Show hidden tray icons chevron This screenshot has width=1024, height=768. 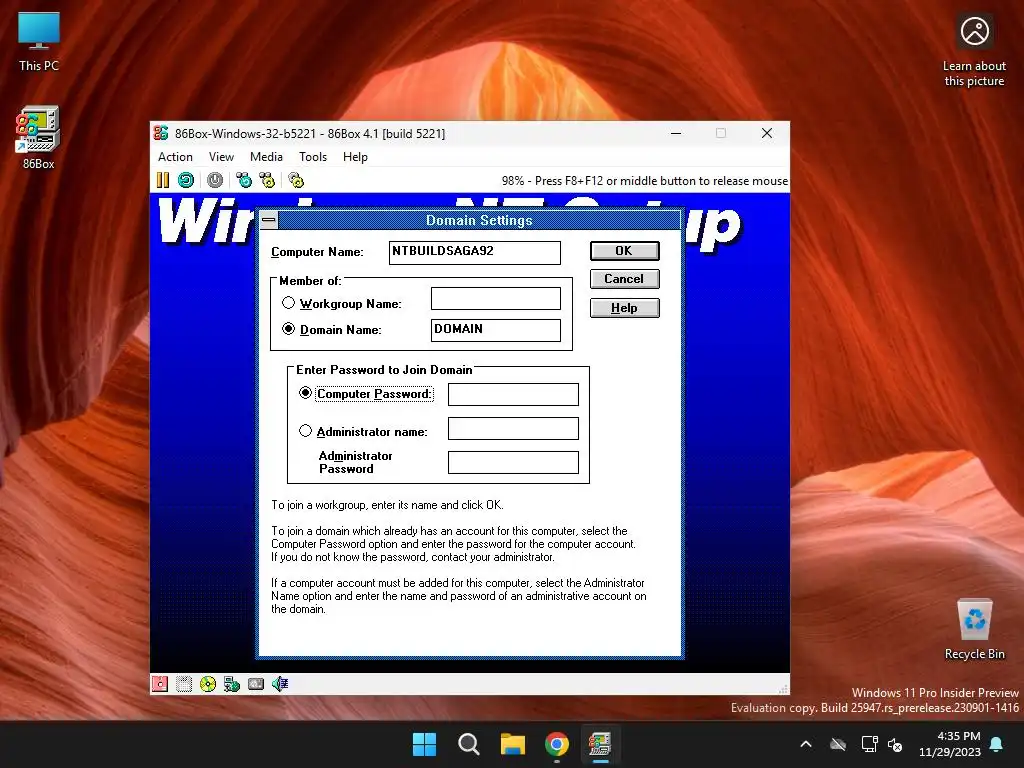[x=806, y=744]
